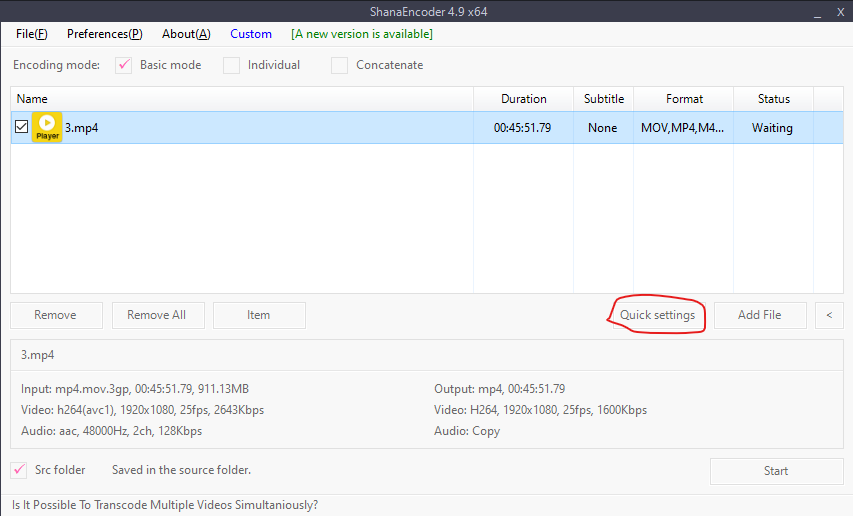Image resolution: width=853 pixels, height=516 pixels.
Task: Click the Status column header
Action: tap(774, 99)
